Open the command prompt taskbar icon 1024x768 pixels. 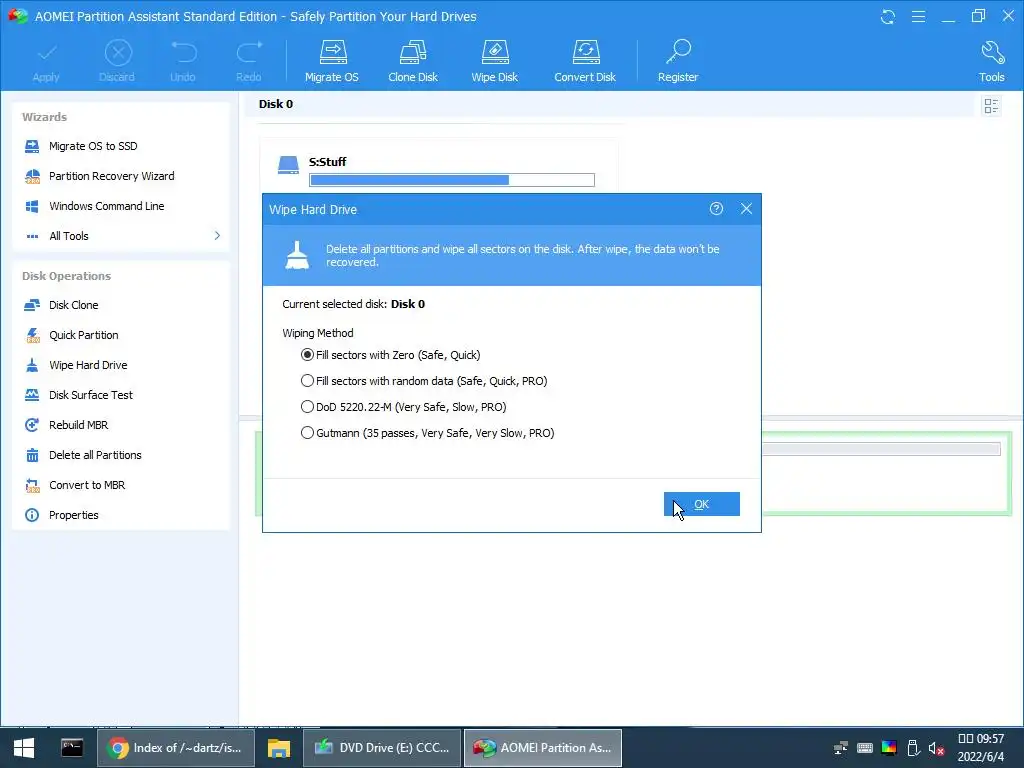point(72,748)
